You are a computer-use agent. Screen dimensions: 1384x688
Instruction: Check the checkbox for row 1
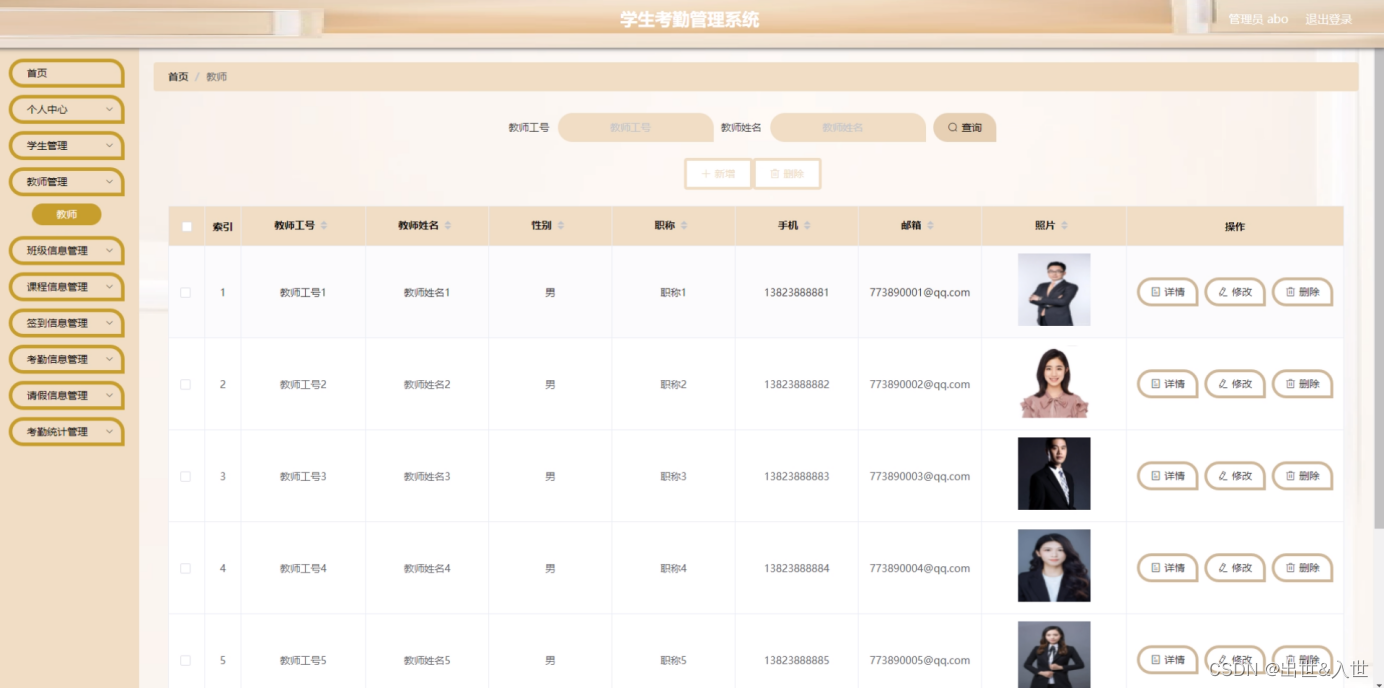tap(185, 293)
